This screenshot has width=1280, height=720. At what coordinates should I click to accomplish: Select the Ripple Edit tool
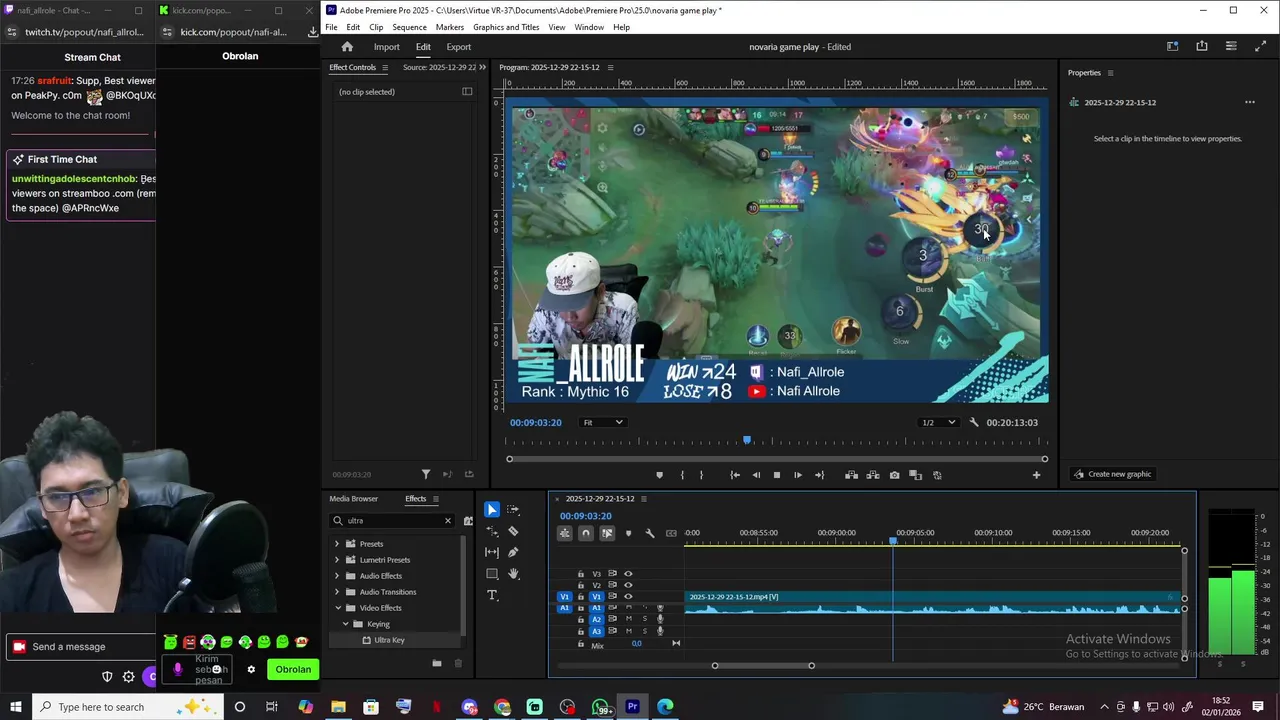pyautogui.click(x=492, y=531)
